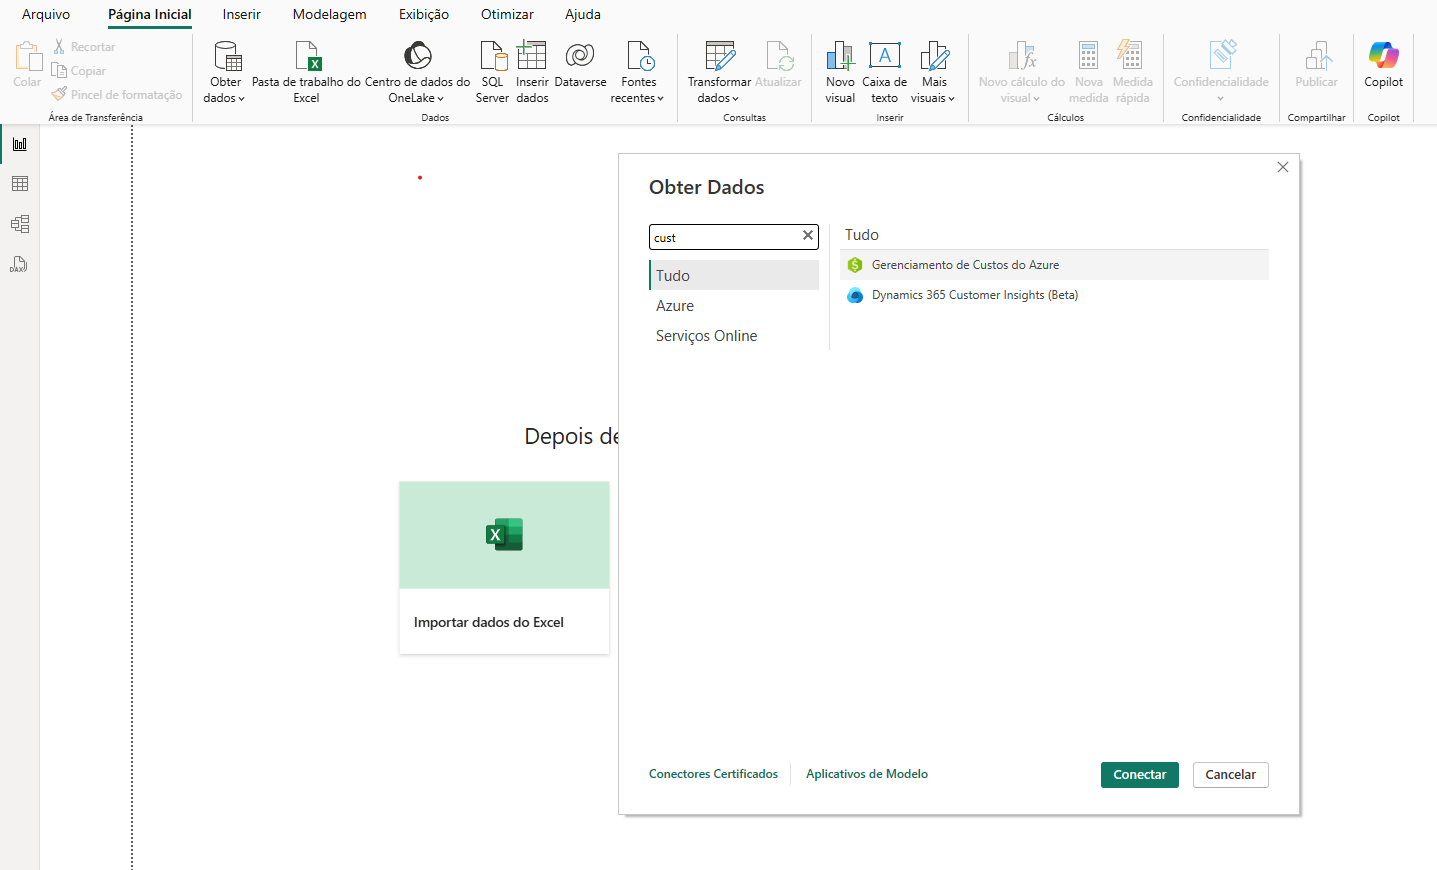Switch to the Exibição tab
The image size is (1437, 870).
[x=424, y=15]
